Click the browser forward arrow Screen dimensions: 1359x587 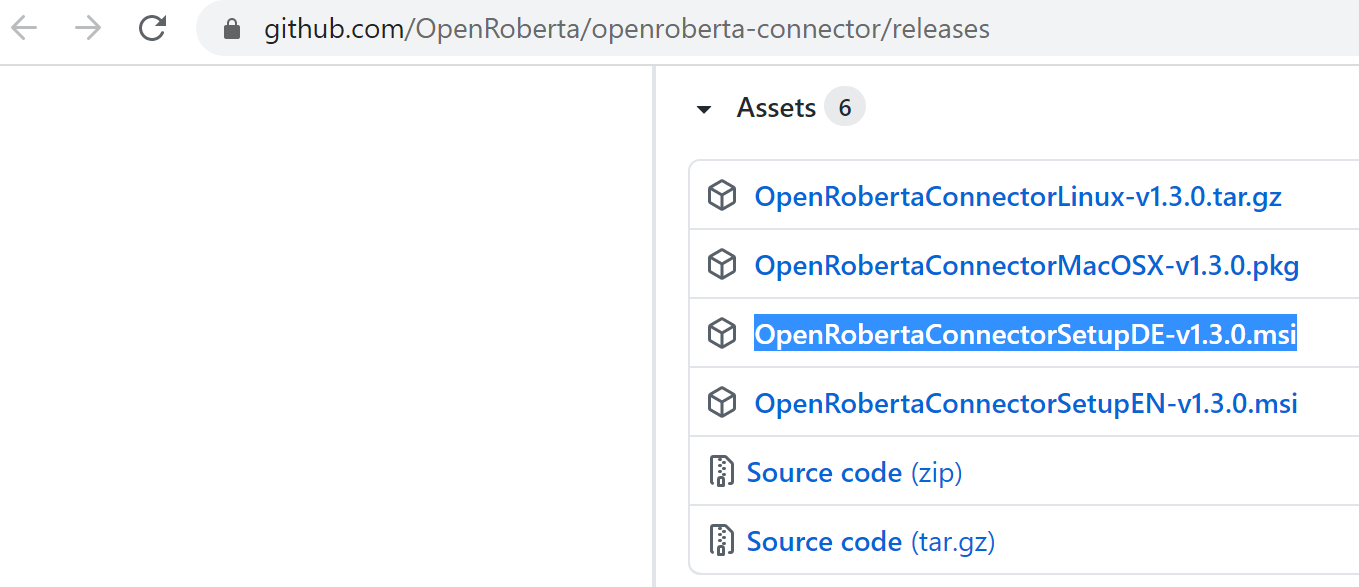[x=88, y=28]
